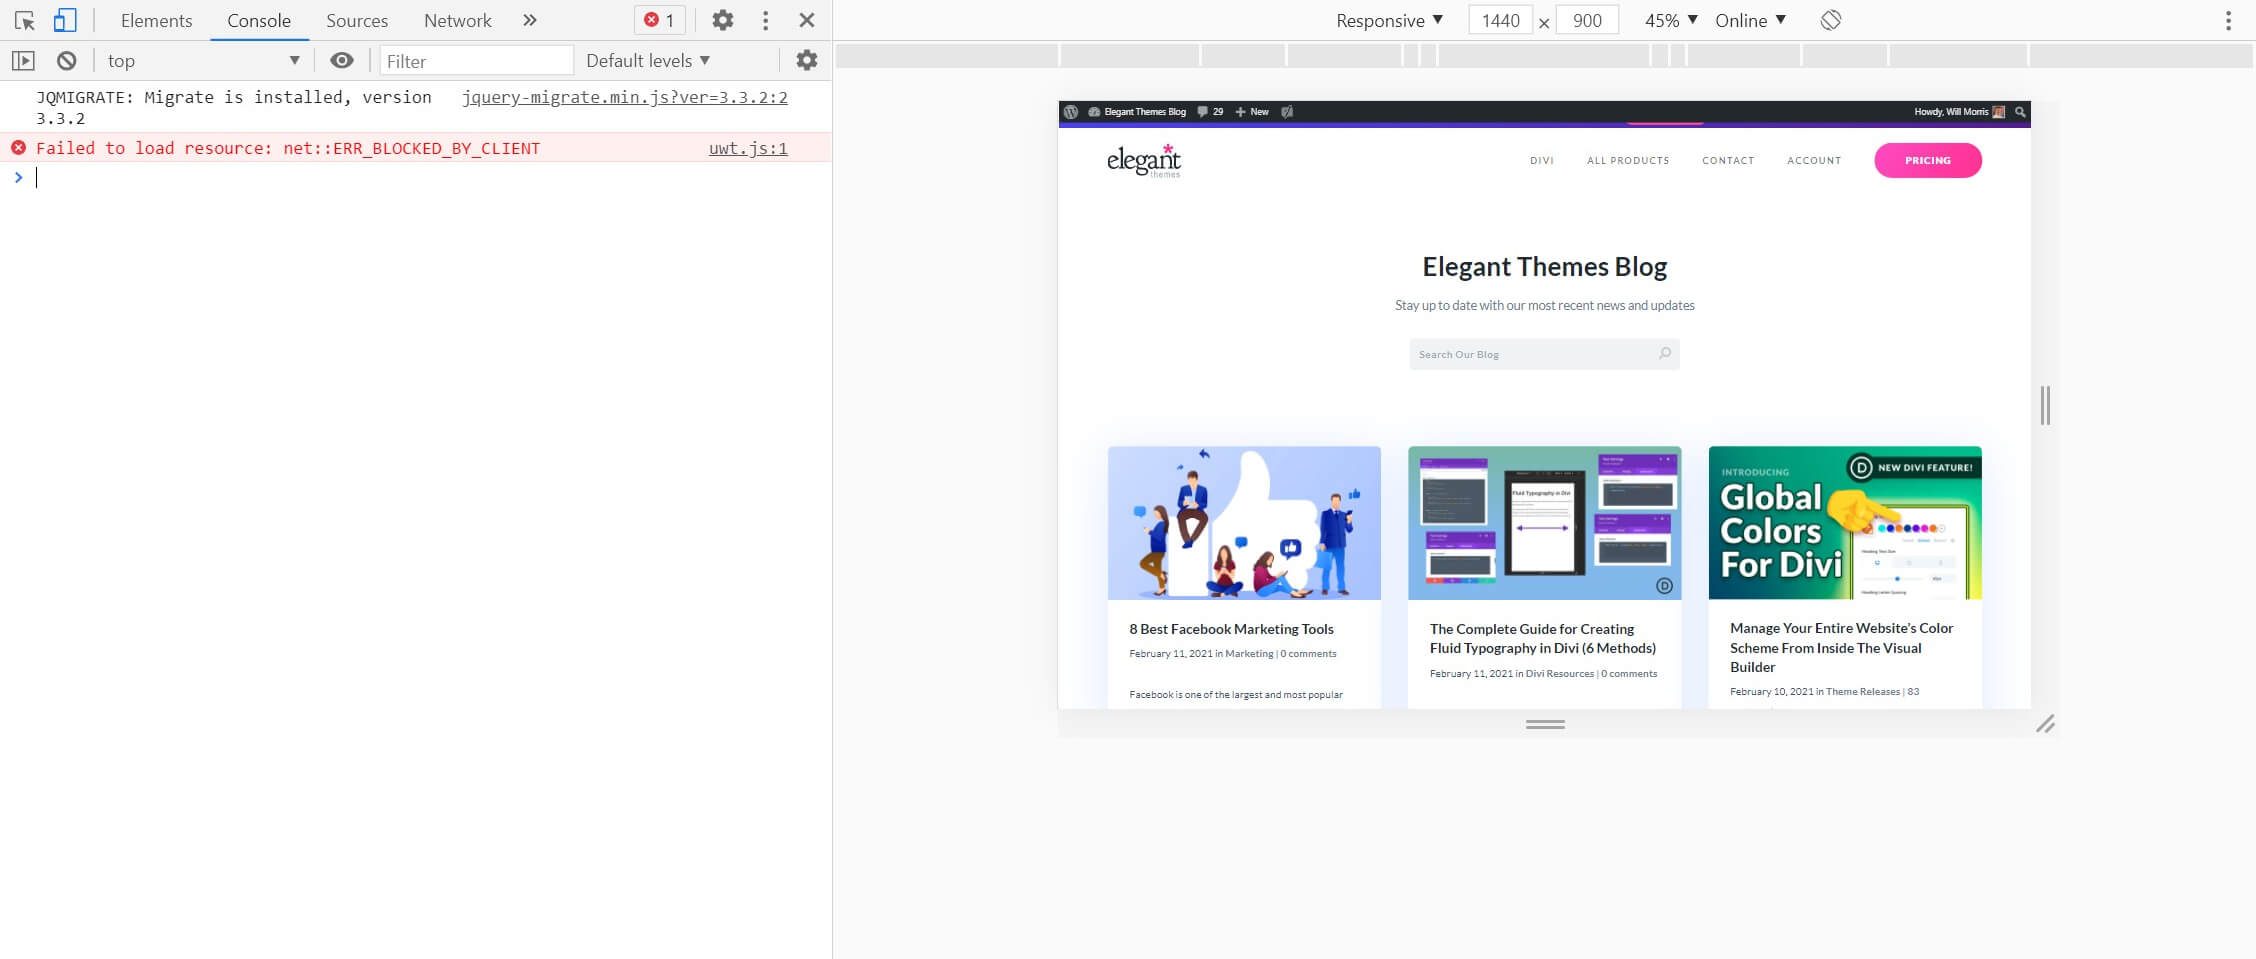This screenshot has height=959, width=2256.
Task: Click the WordPress logo in the admin bar
Action: (1073, 112)
